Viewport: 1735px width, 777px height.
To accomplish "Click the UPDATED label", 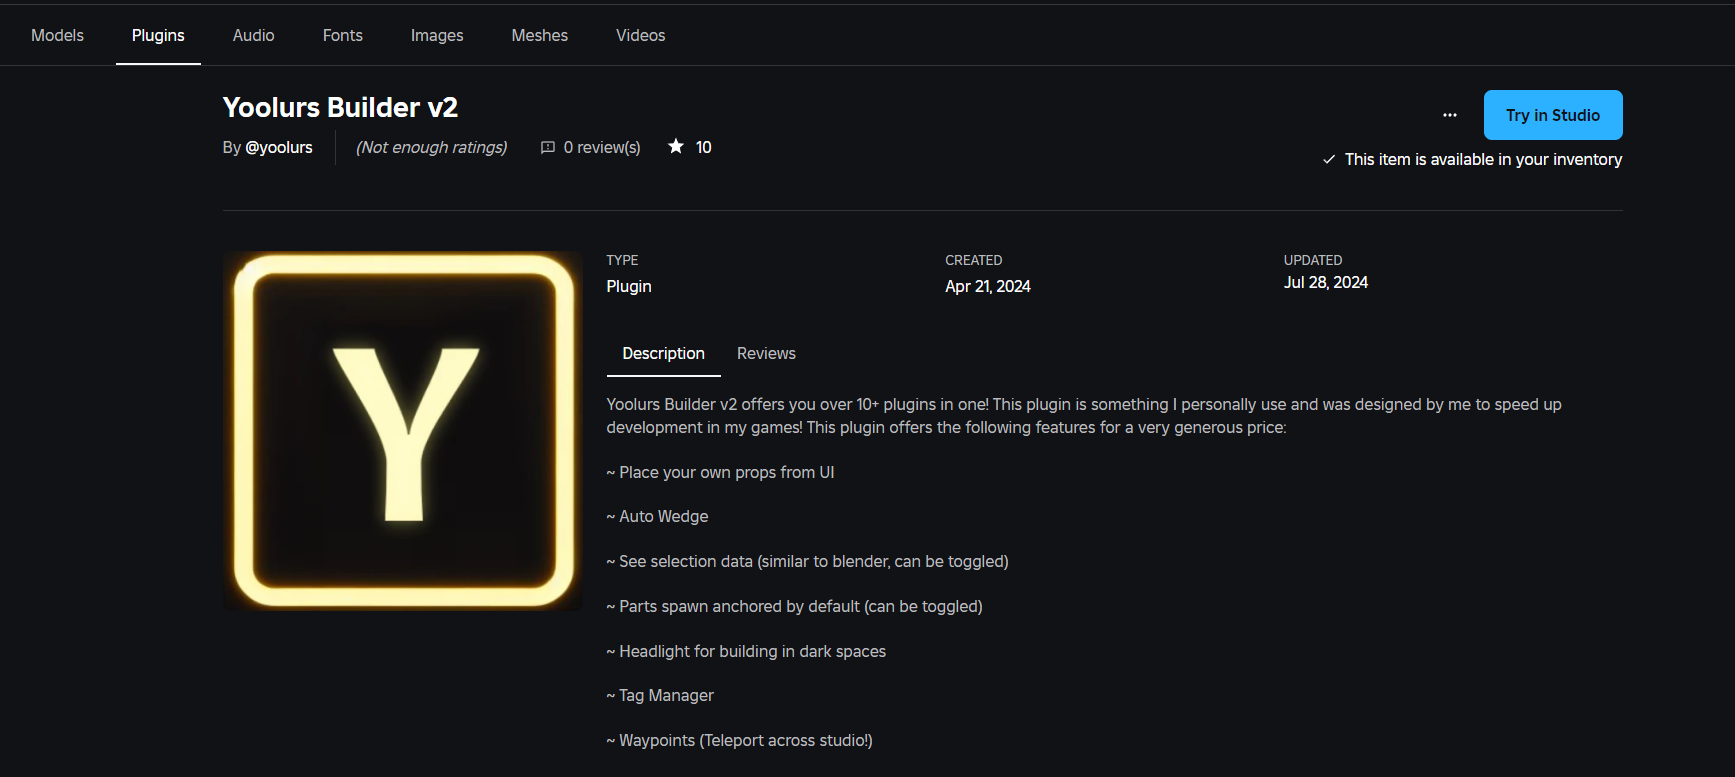I will [1313, 260].
